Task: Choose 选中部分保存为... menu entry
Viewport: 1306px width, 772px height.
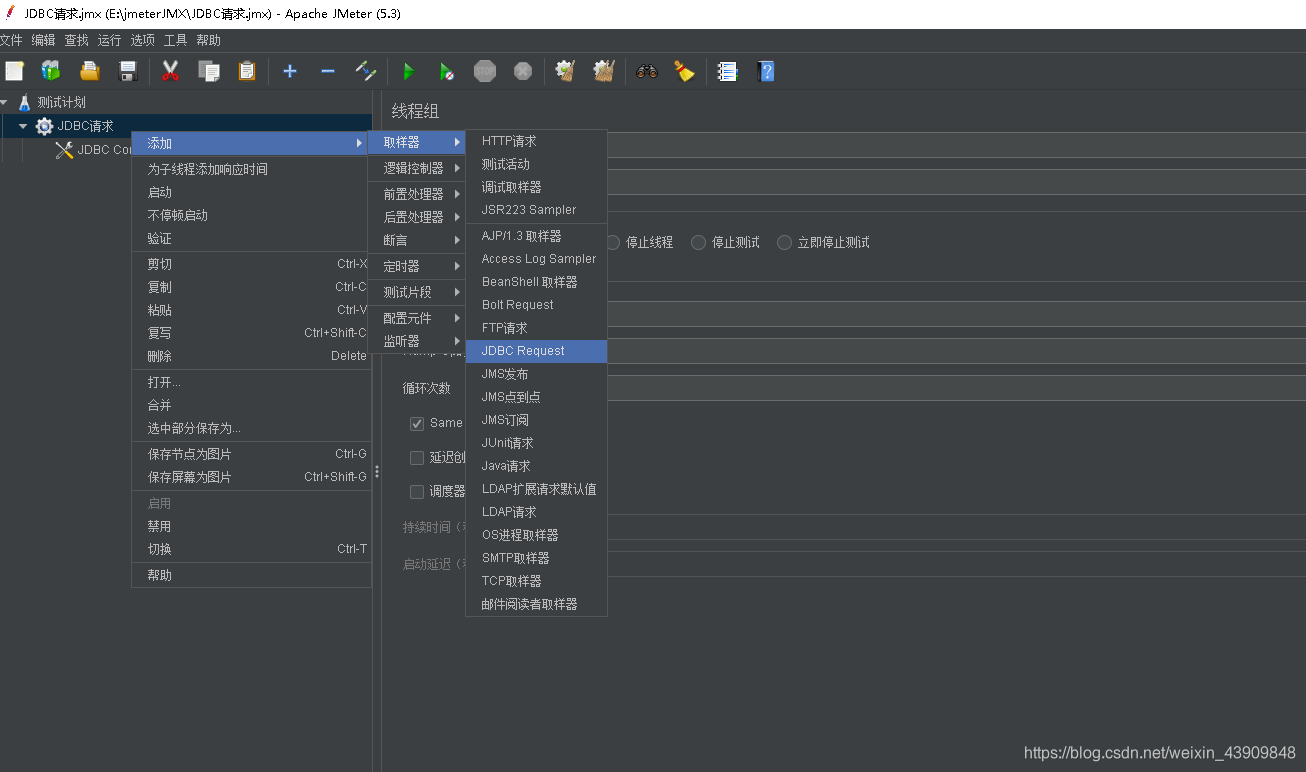Action: click(251, 428)
